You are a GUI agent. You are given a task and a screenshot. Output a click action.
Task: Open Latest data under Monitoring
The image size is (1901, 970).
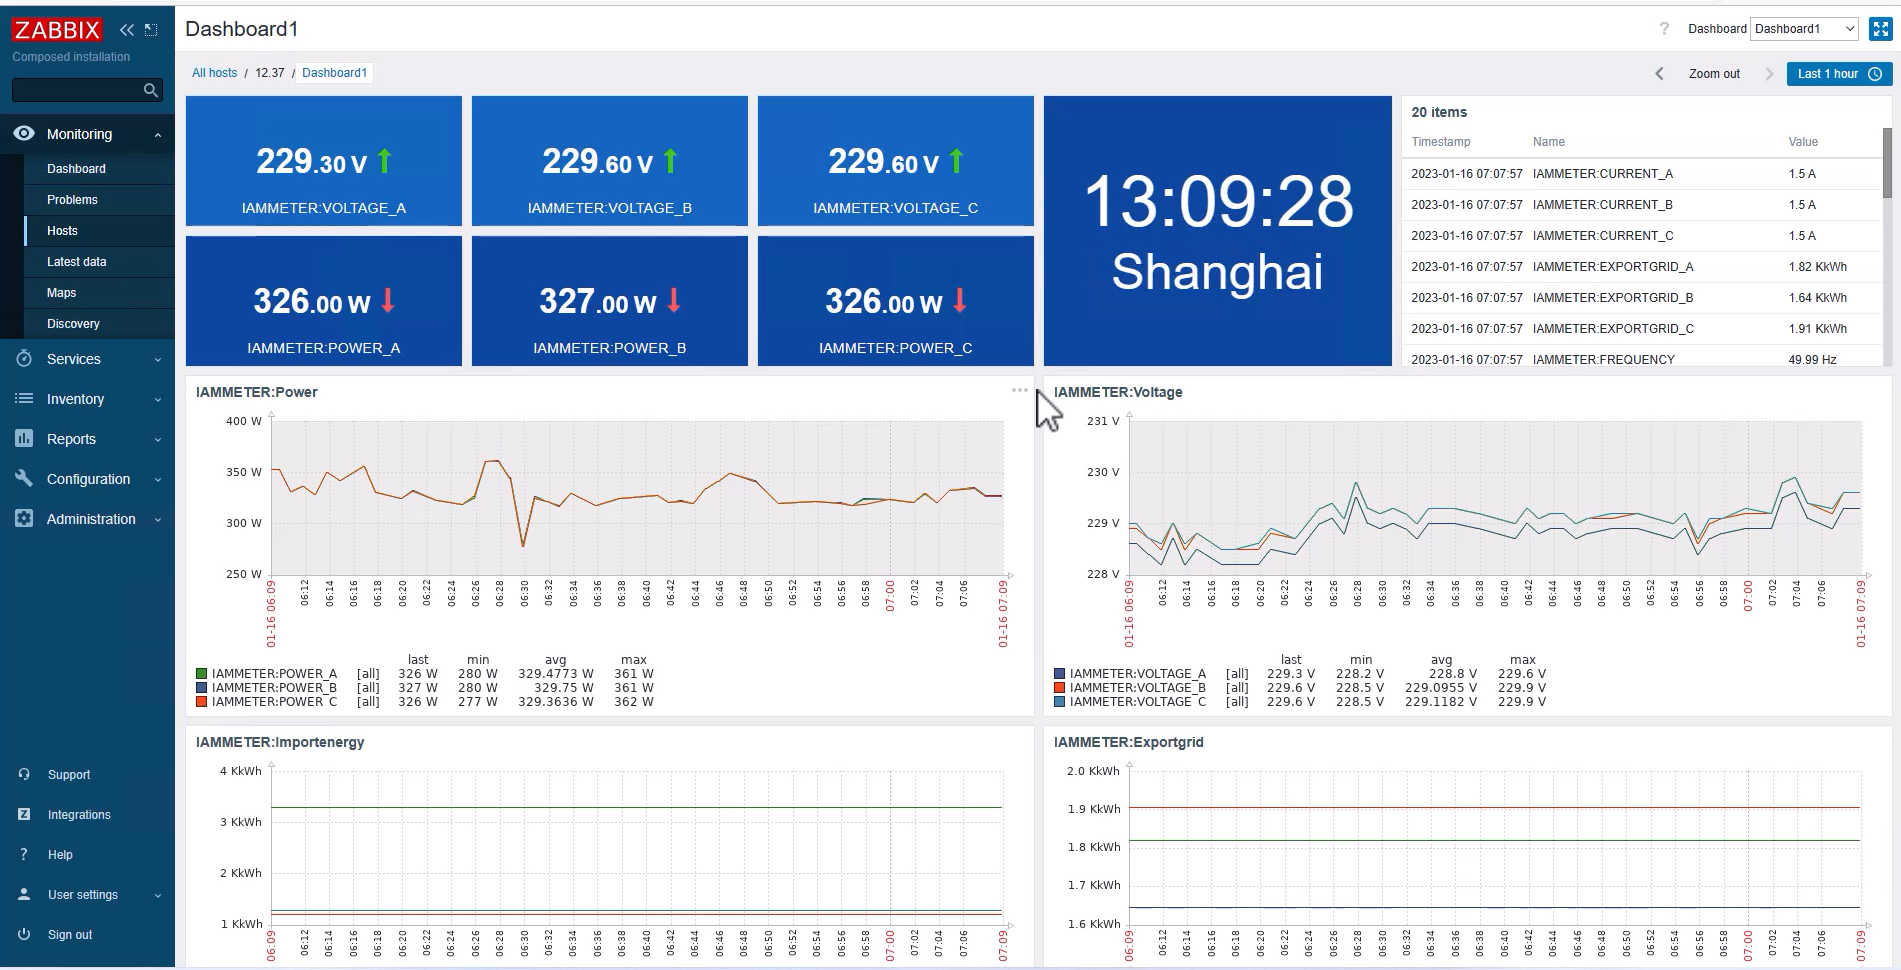(77, 262)
